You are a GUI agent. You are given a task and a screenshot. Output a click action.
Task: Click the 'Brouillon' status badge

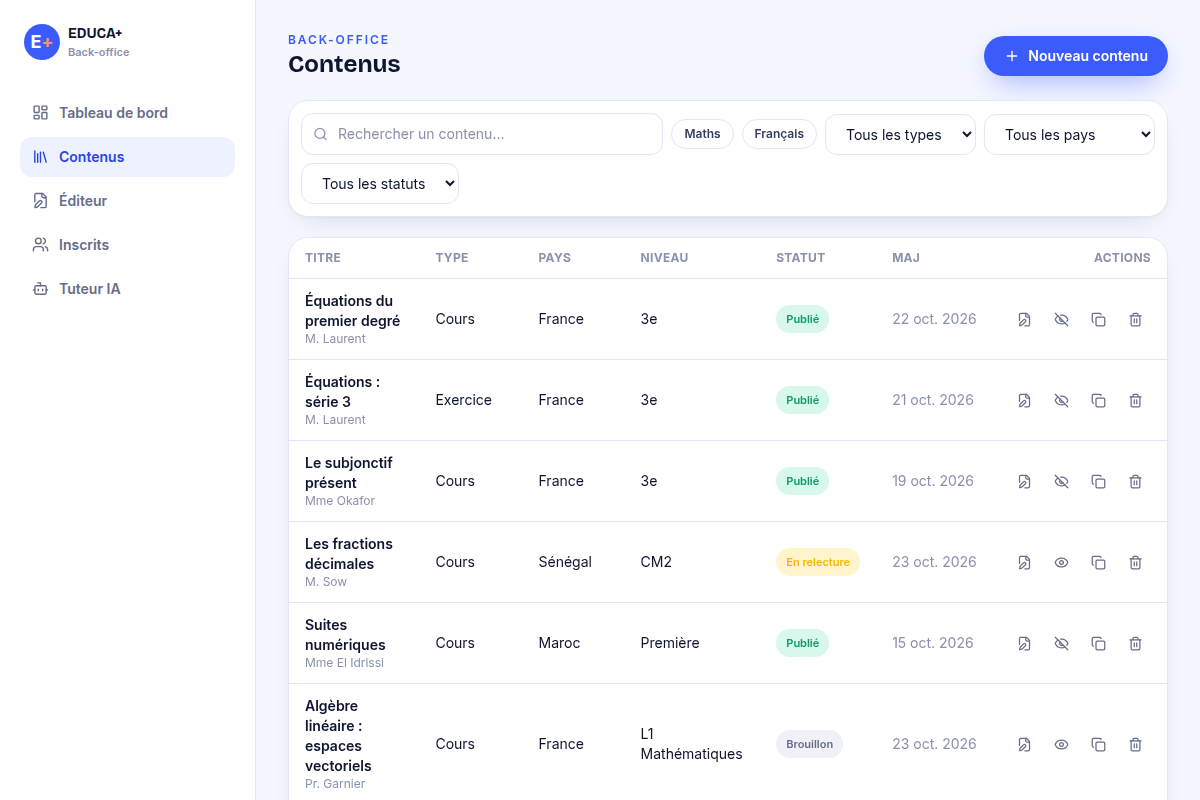pos(810,744)
